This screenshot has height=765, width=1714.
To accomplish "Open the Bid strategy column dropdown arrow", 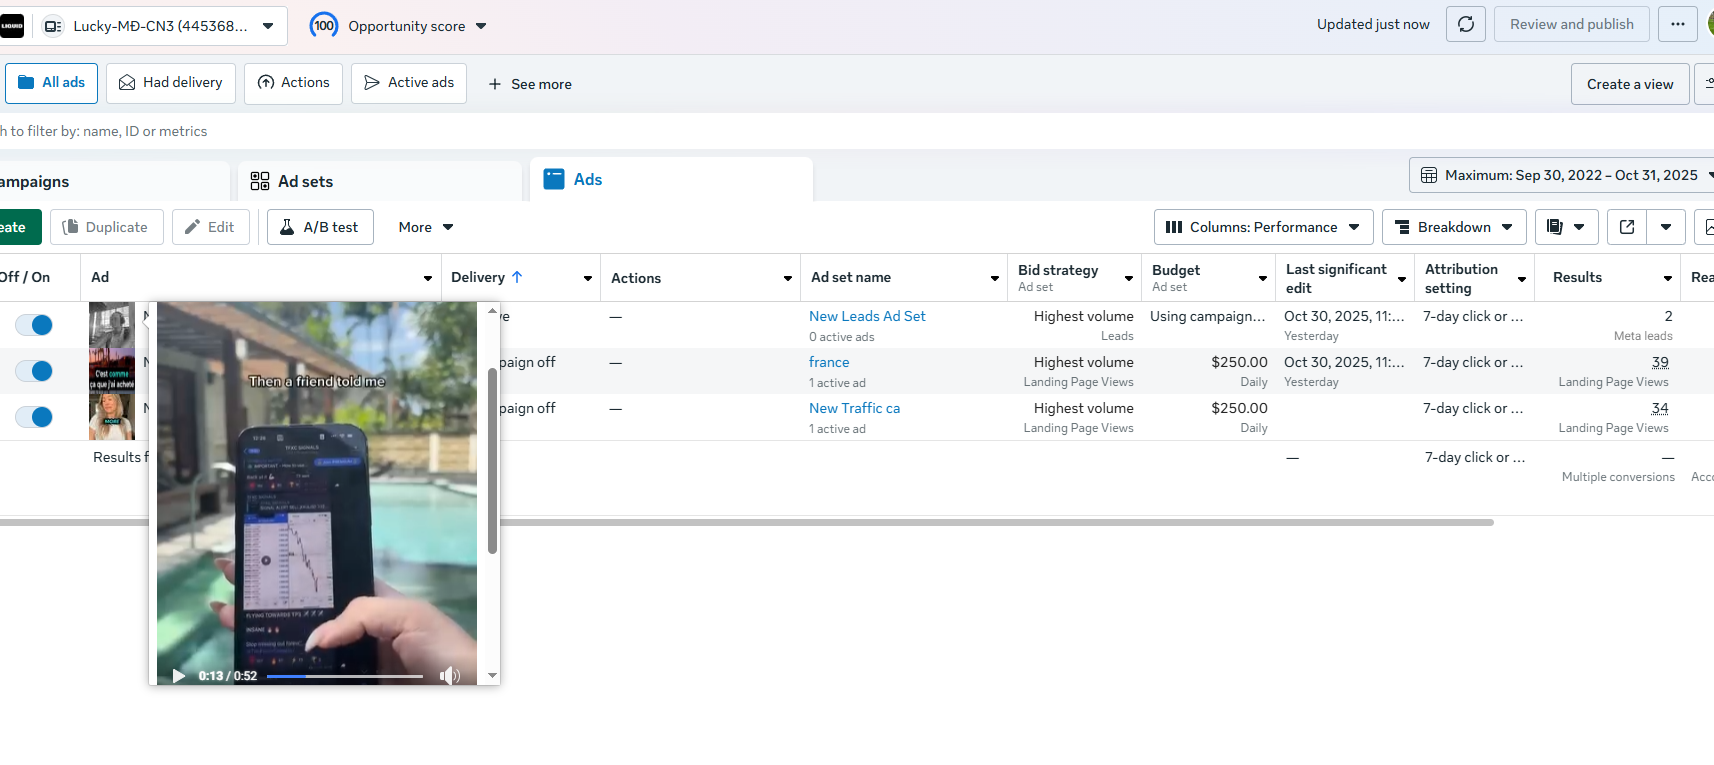I will 1129,278.
